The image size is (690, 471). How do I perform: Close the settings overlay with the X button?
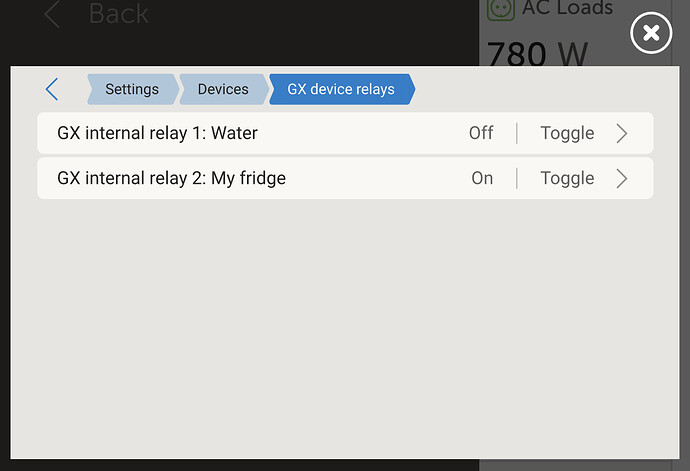[650, 34]
